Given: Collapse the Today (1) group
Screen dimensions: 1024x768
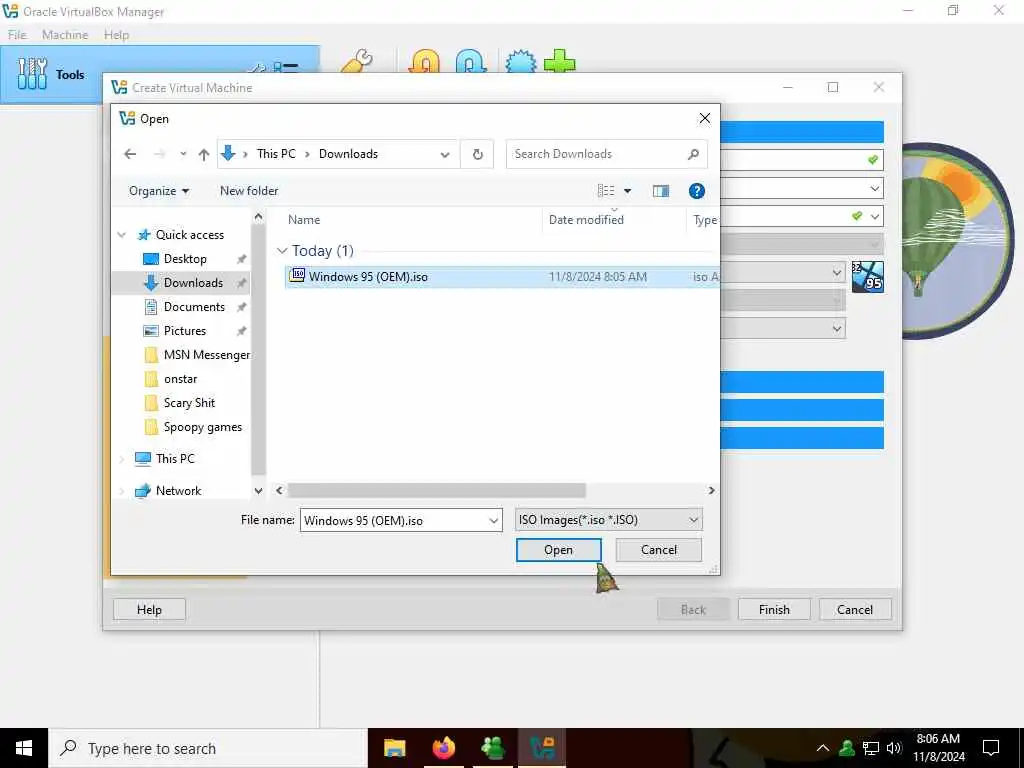Looking at the screenshot, I should 282,251.
